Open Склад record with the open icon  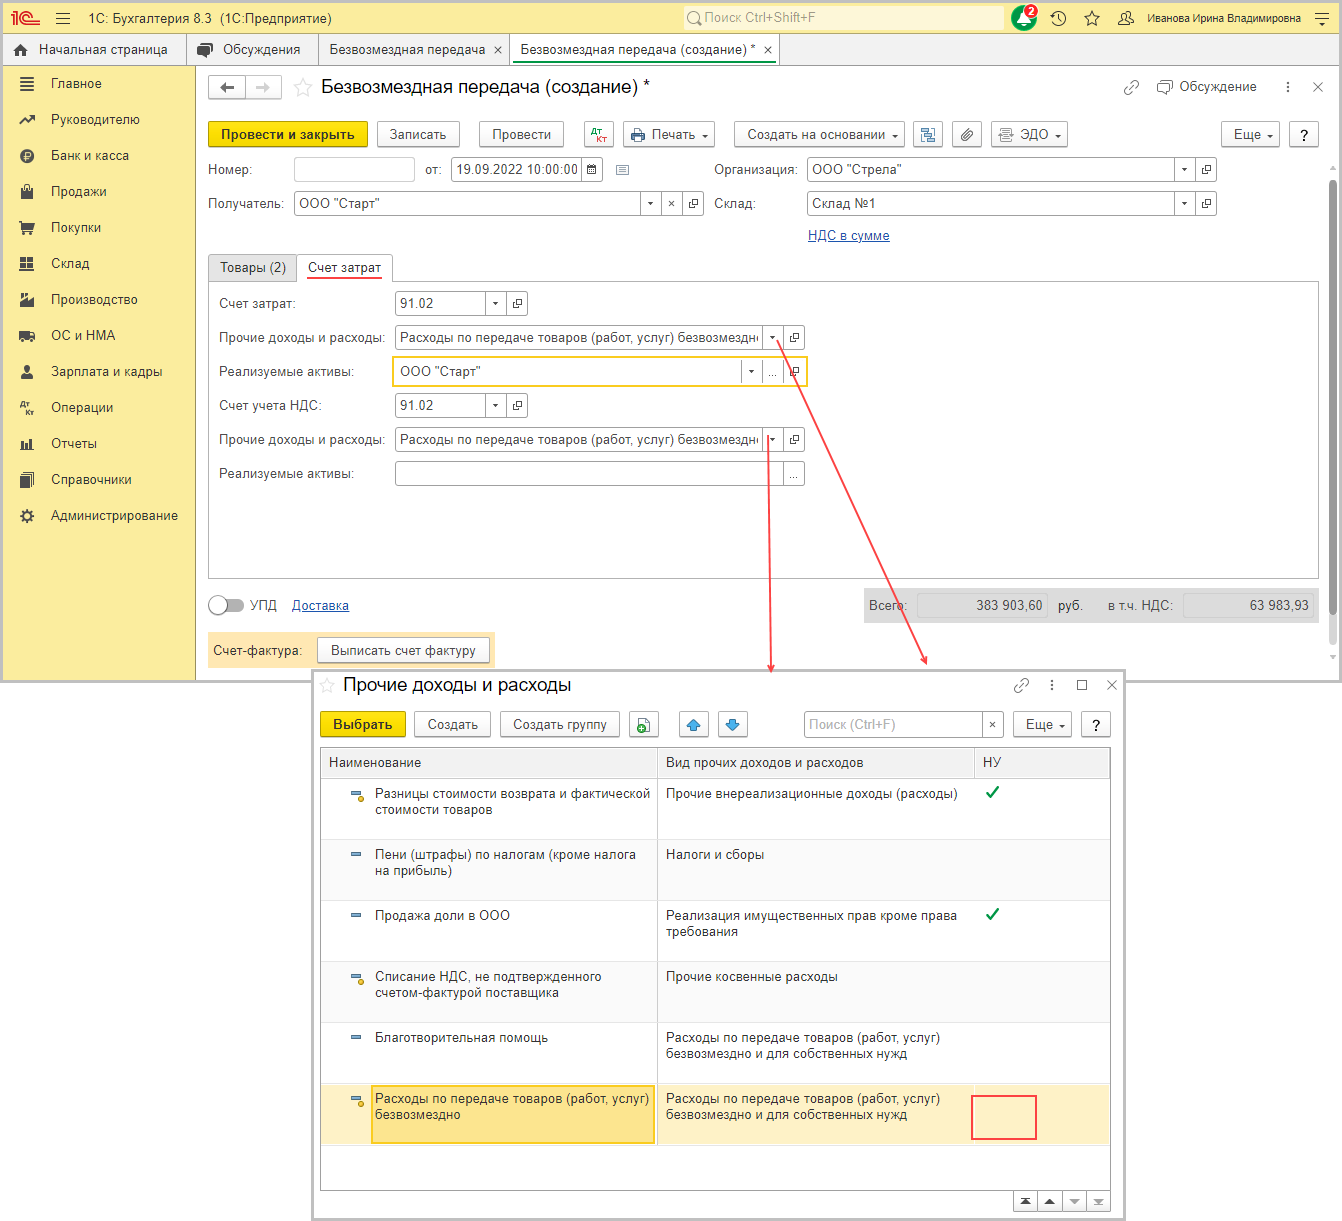coord(1207,204)
